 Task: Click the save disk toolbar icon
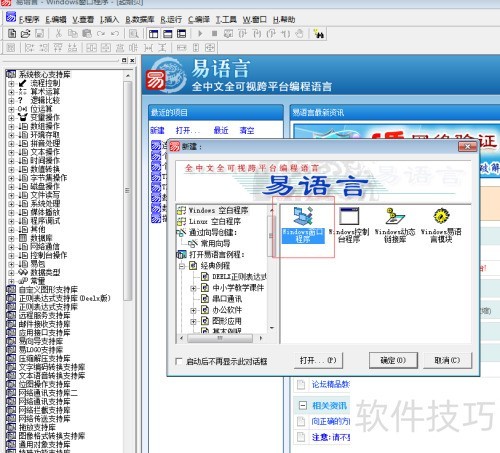39,34
